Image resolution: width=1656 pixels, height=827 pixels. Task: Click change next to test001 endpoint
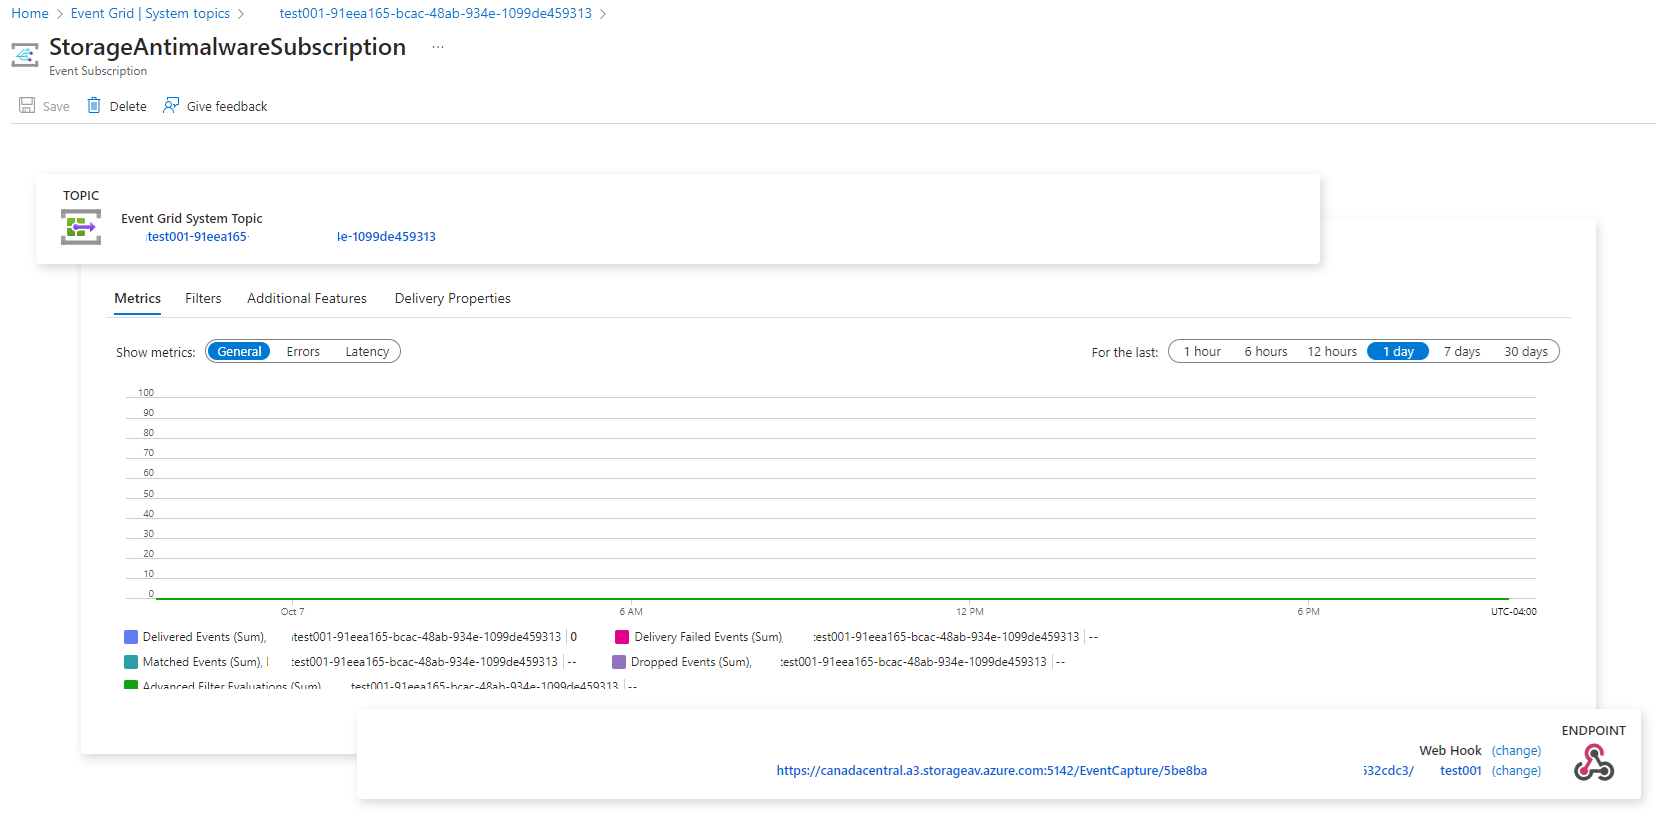pos(1516,771)
